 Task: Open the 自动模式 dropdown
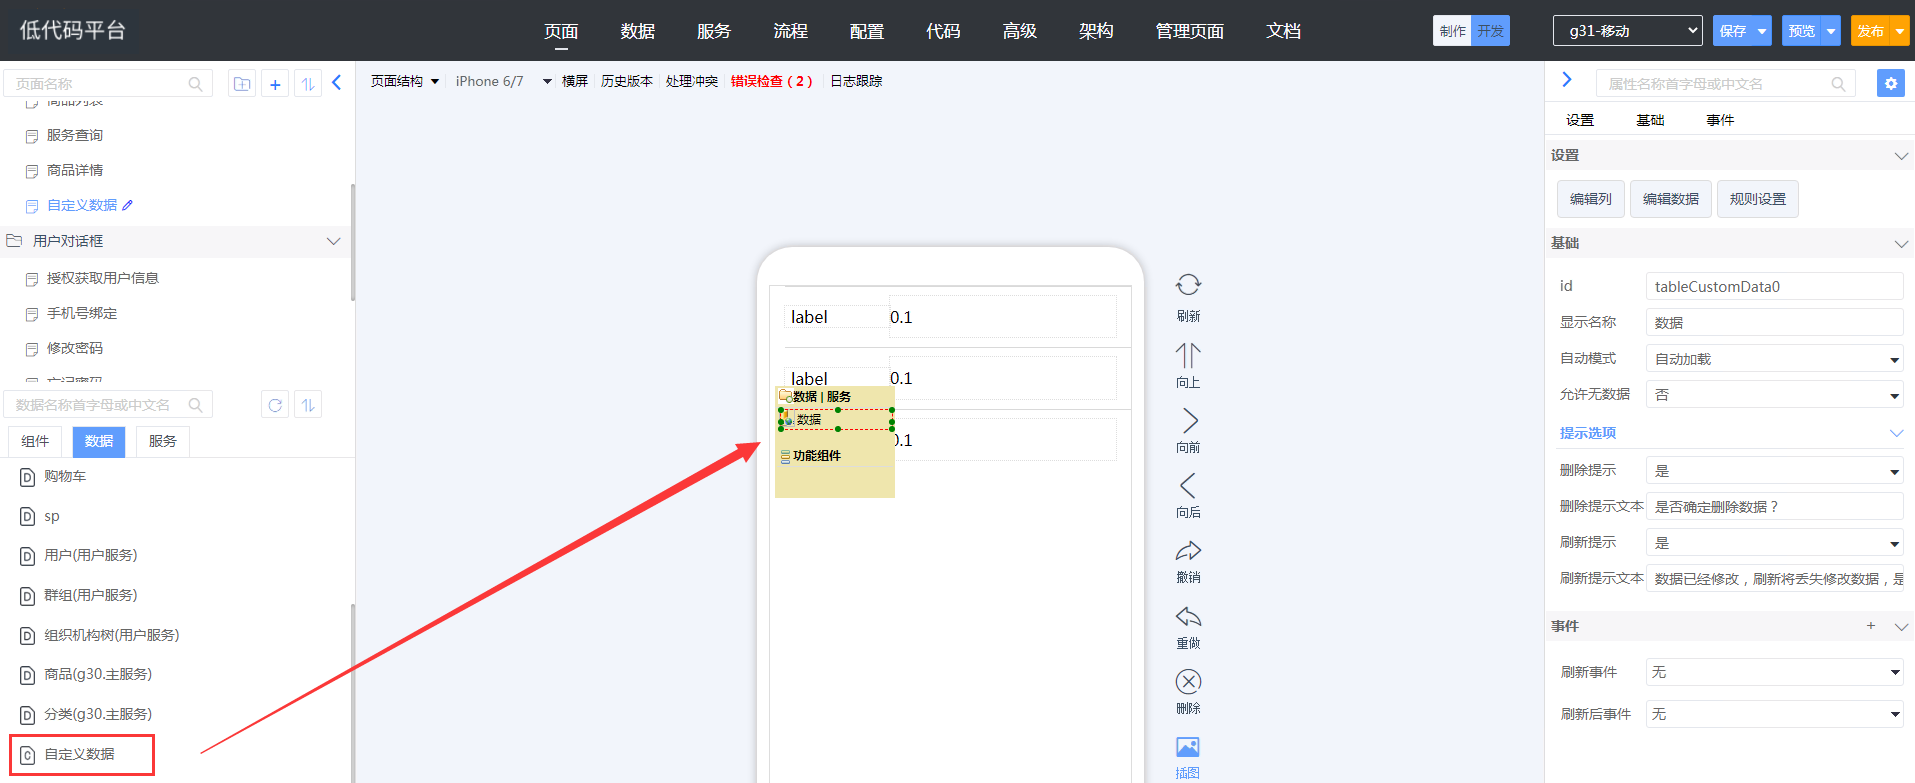pyautogui.click(x=1774, y=359)
